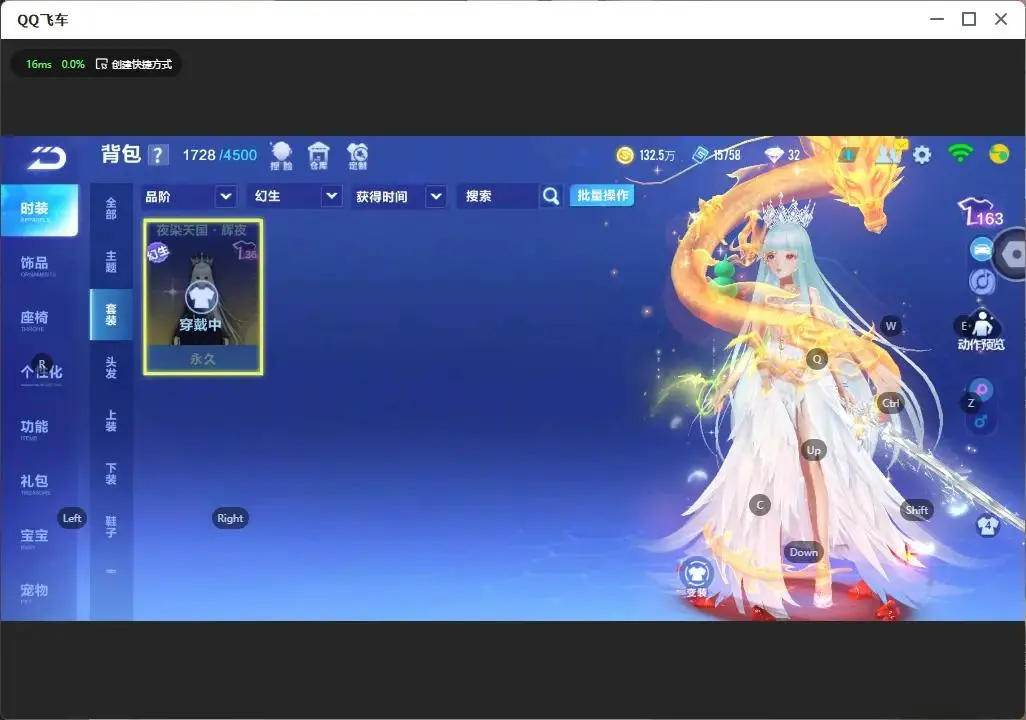Click the blue car preview icon
Viewport: 1026px width, 720px height.
982,250
